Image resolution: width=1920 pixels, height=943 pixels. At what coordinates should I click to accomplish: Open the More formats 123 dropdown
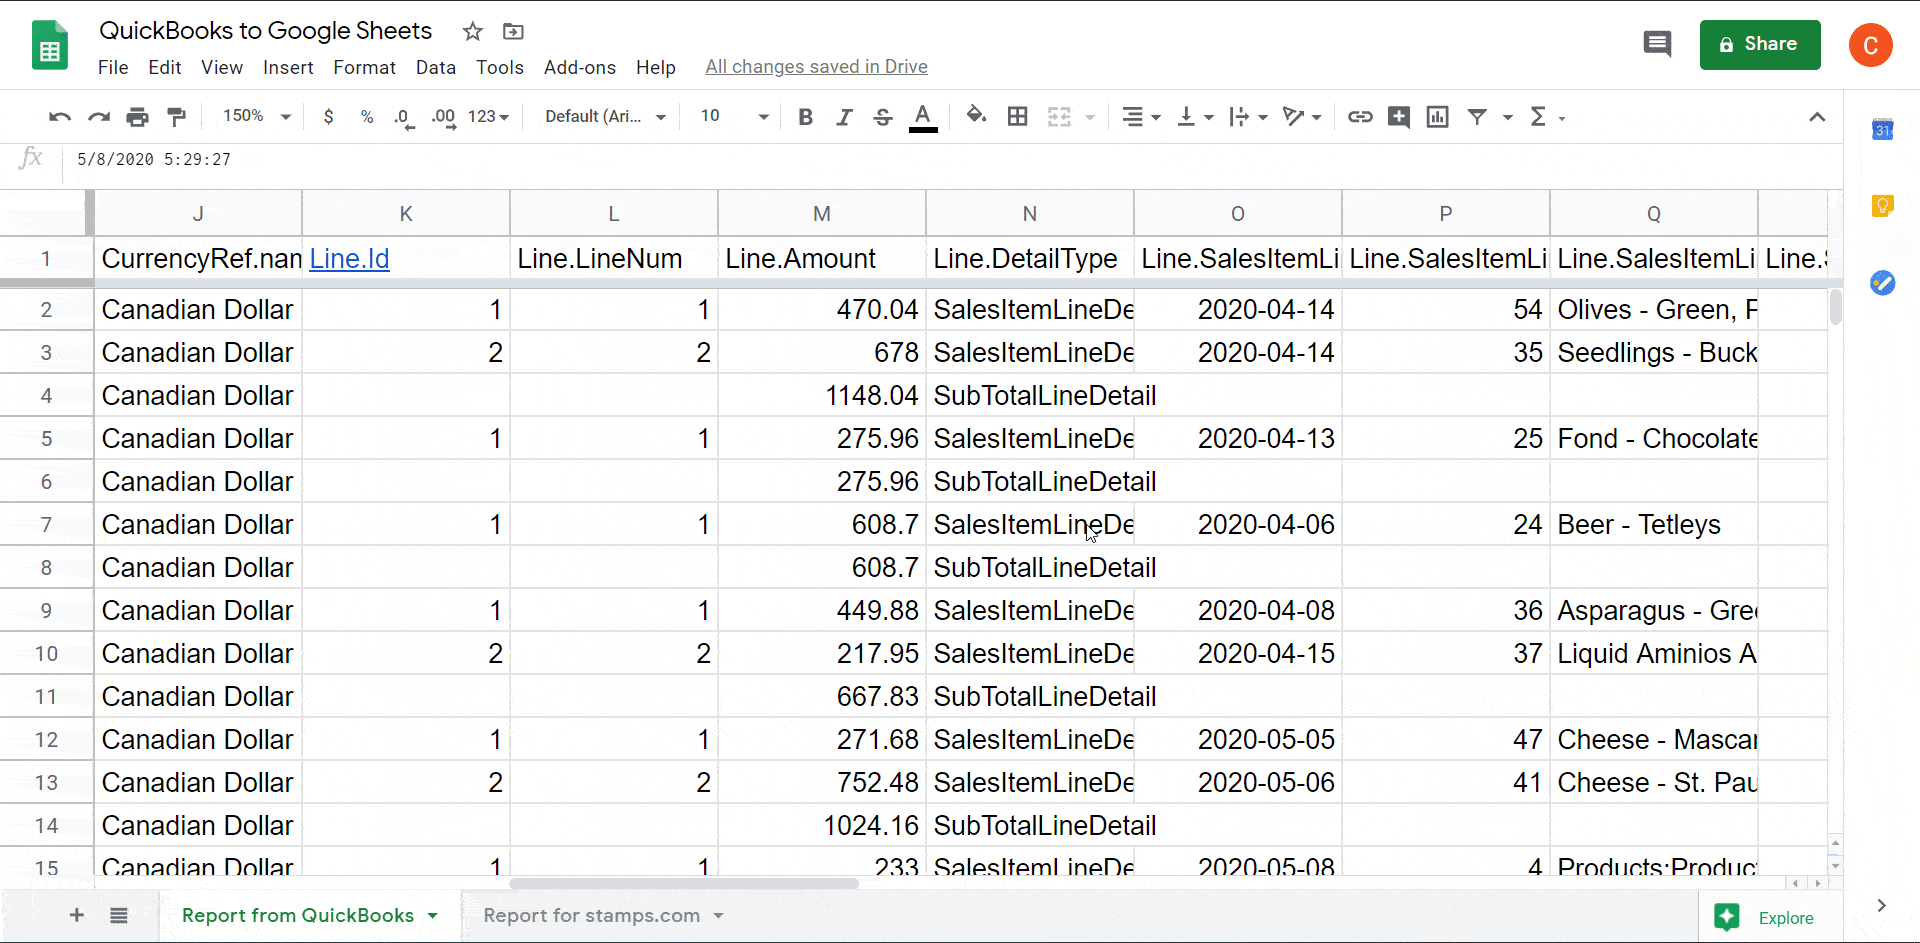(x=488, y=117)
